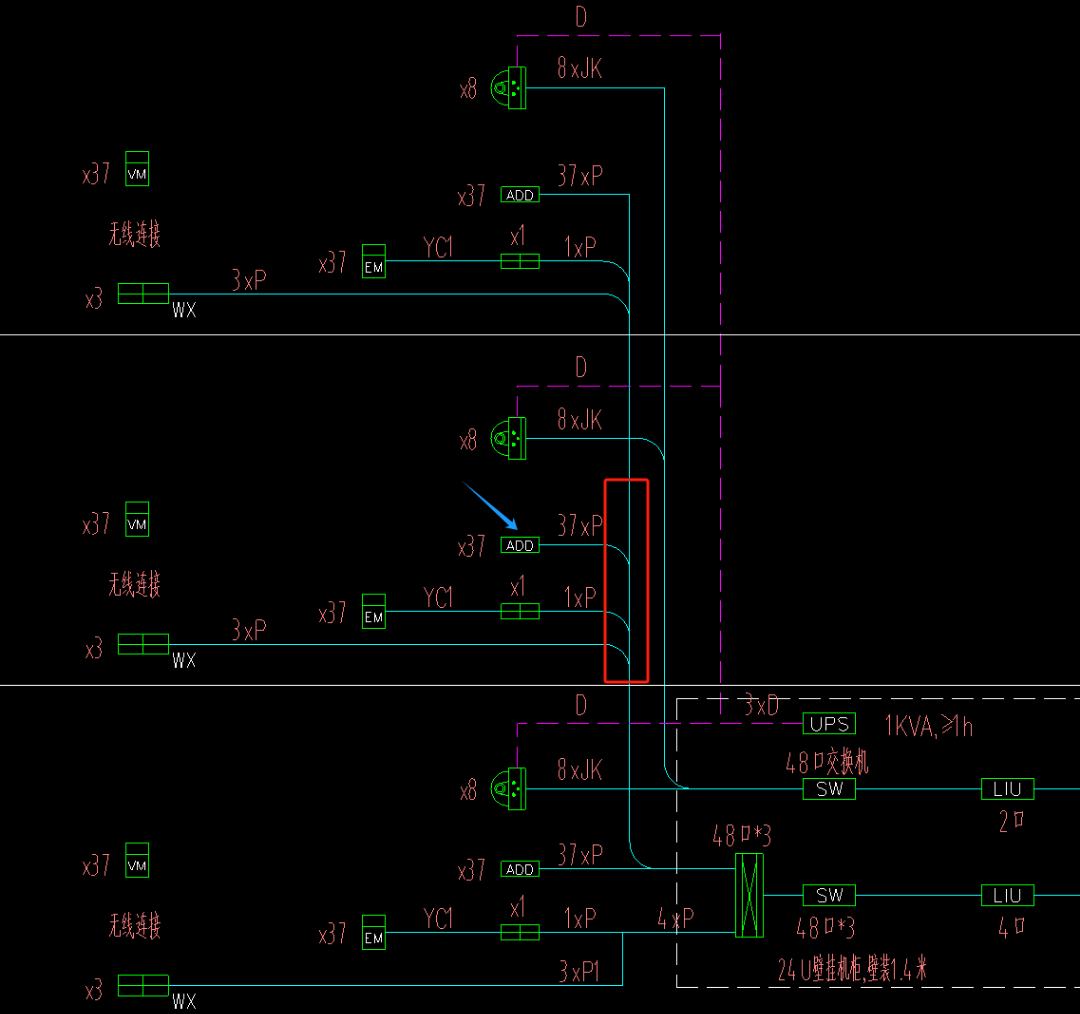Click the top floor 8xJK label

(579, 68)
